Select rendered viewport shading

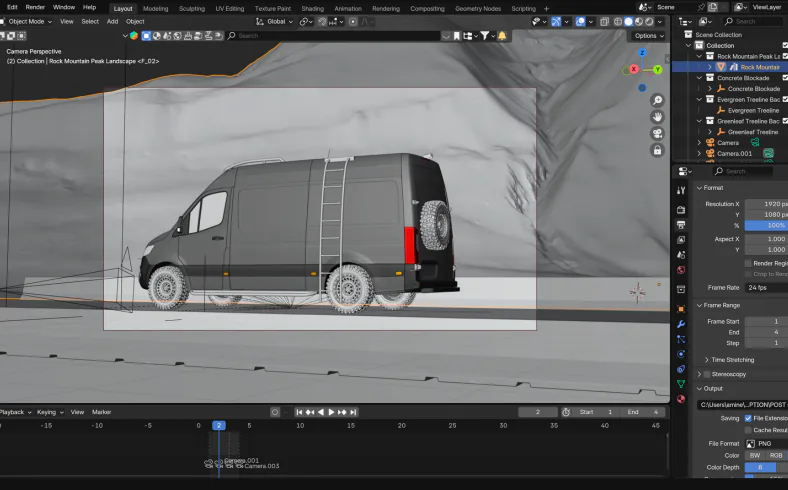click(649, 22)
